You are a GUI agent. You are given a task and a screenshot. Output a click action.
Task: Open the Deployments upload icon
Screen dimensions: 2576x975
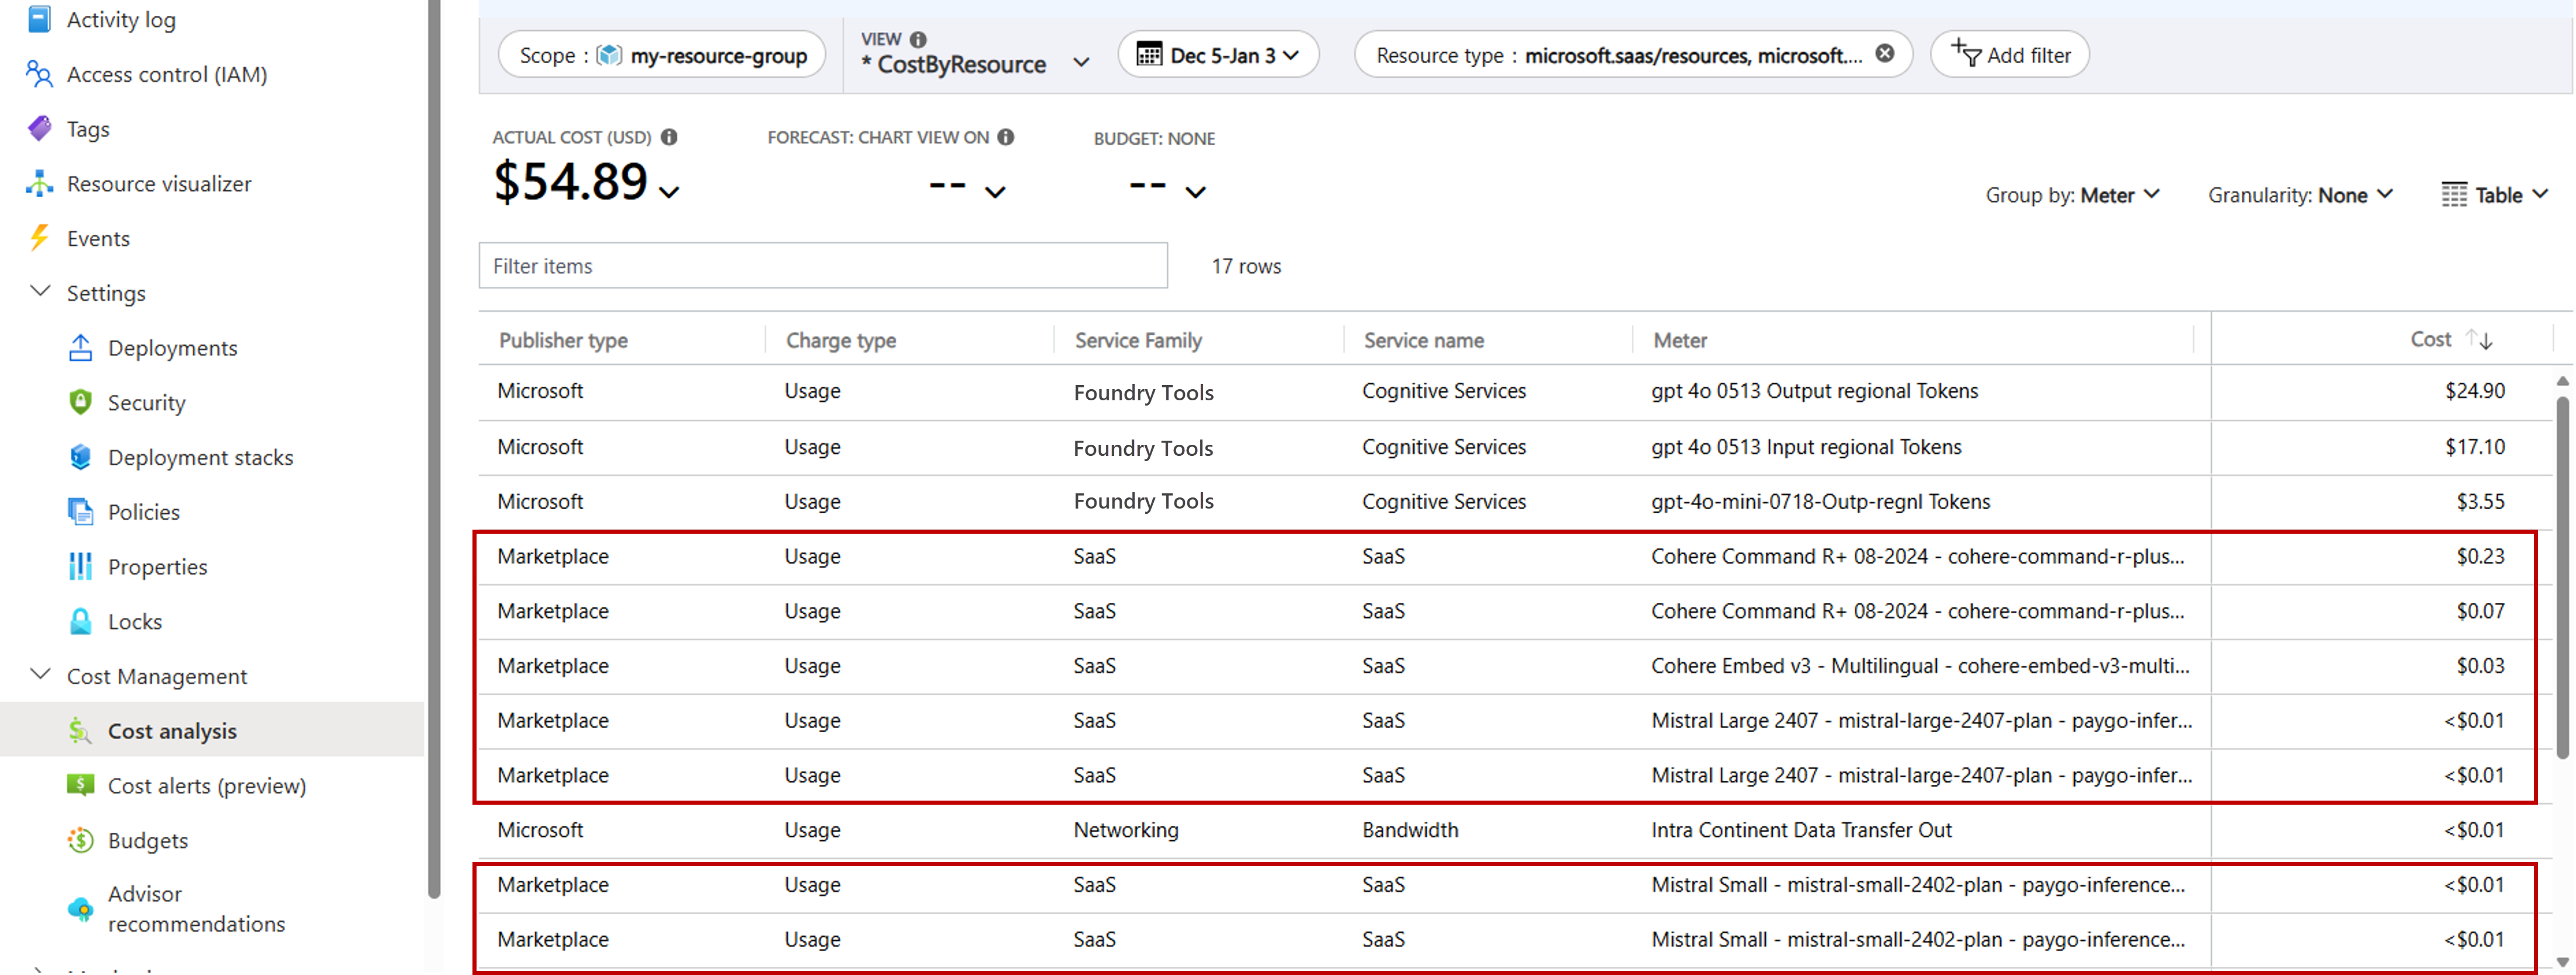coord(80,348)
